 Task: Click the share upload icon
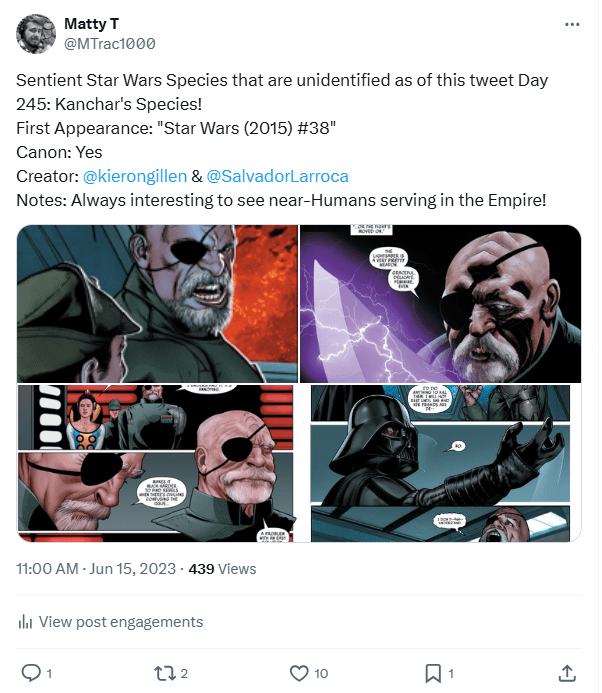(x=567, y=672)
